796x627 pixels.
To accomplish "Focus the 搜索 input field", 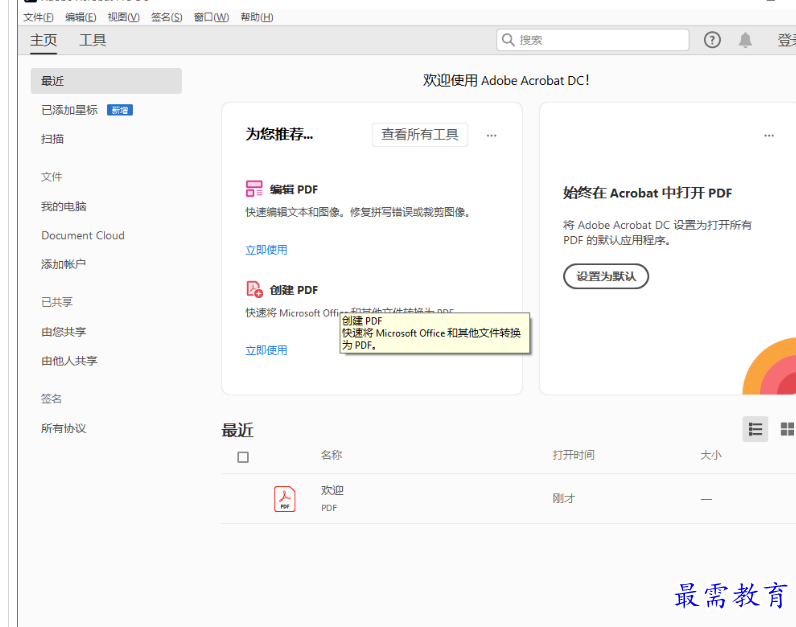I will click(592, 40).
